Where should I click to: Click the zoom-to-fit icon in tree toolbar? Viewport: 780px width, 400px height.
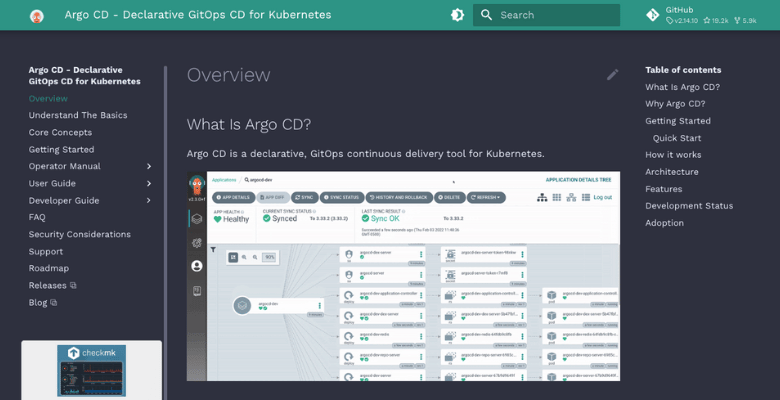233,257
